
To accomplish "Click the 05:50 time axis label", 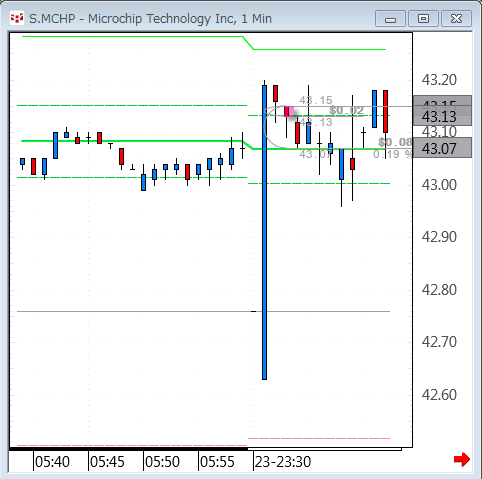I will click(x=162, y=462).
